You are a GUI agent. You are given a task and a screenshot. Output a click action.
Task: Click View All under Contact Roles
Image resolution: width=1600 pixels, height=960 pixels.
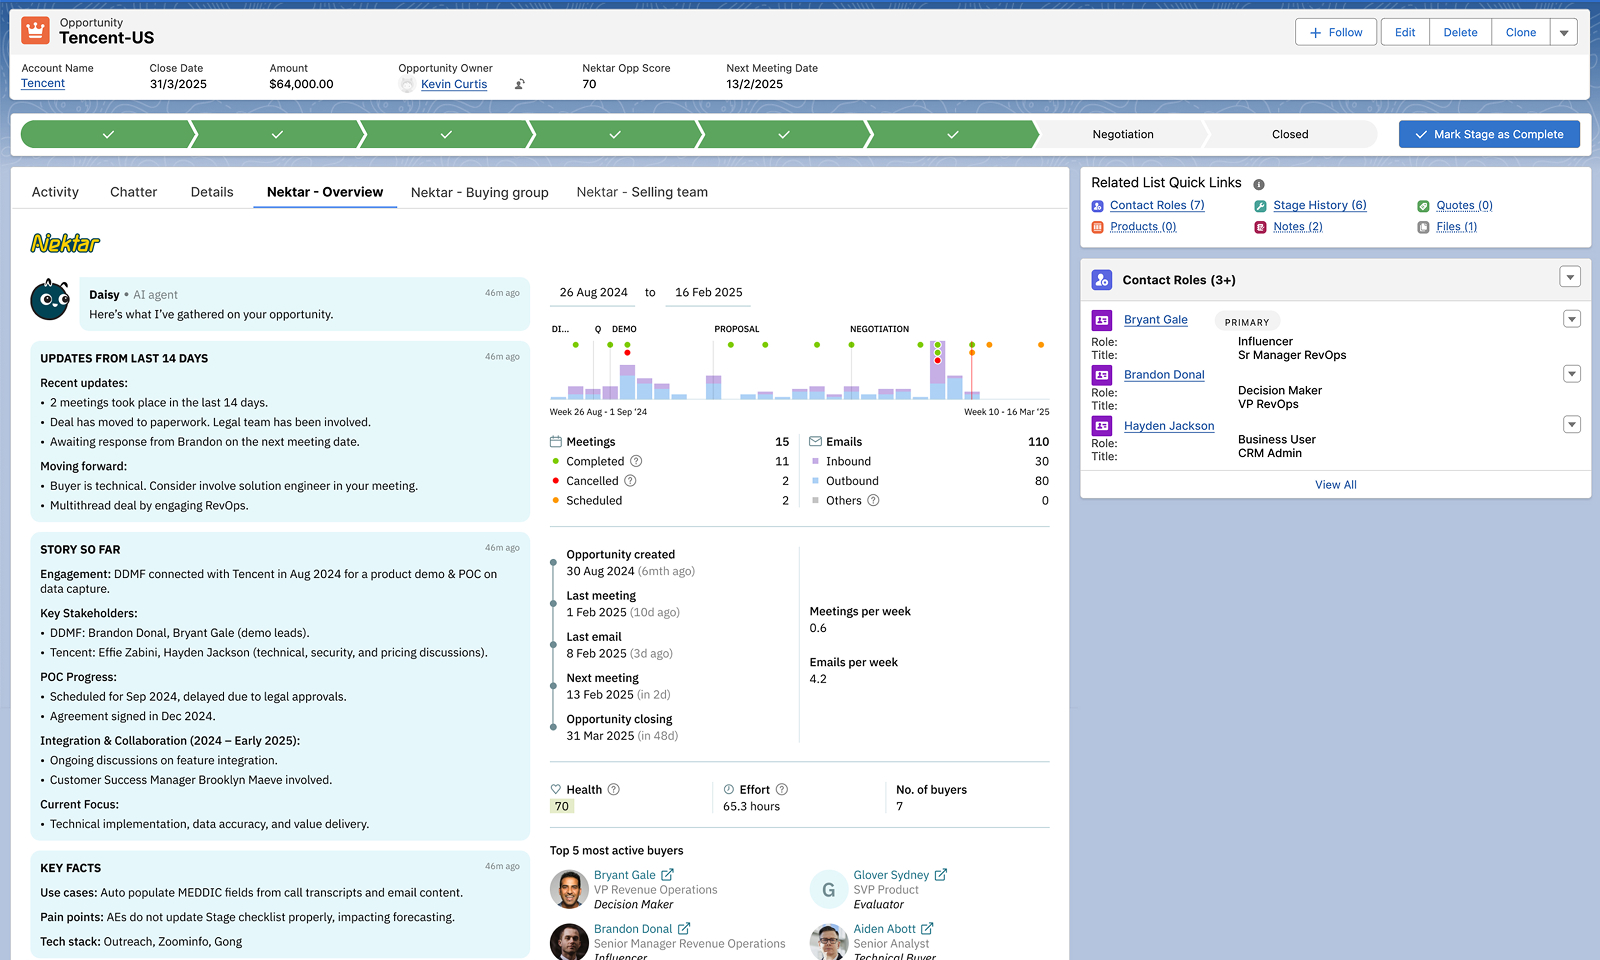(1336, 485)
